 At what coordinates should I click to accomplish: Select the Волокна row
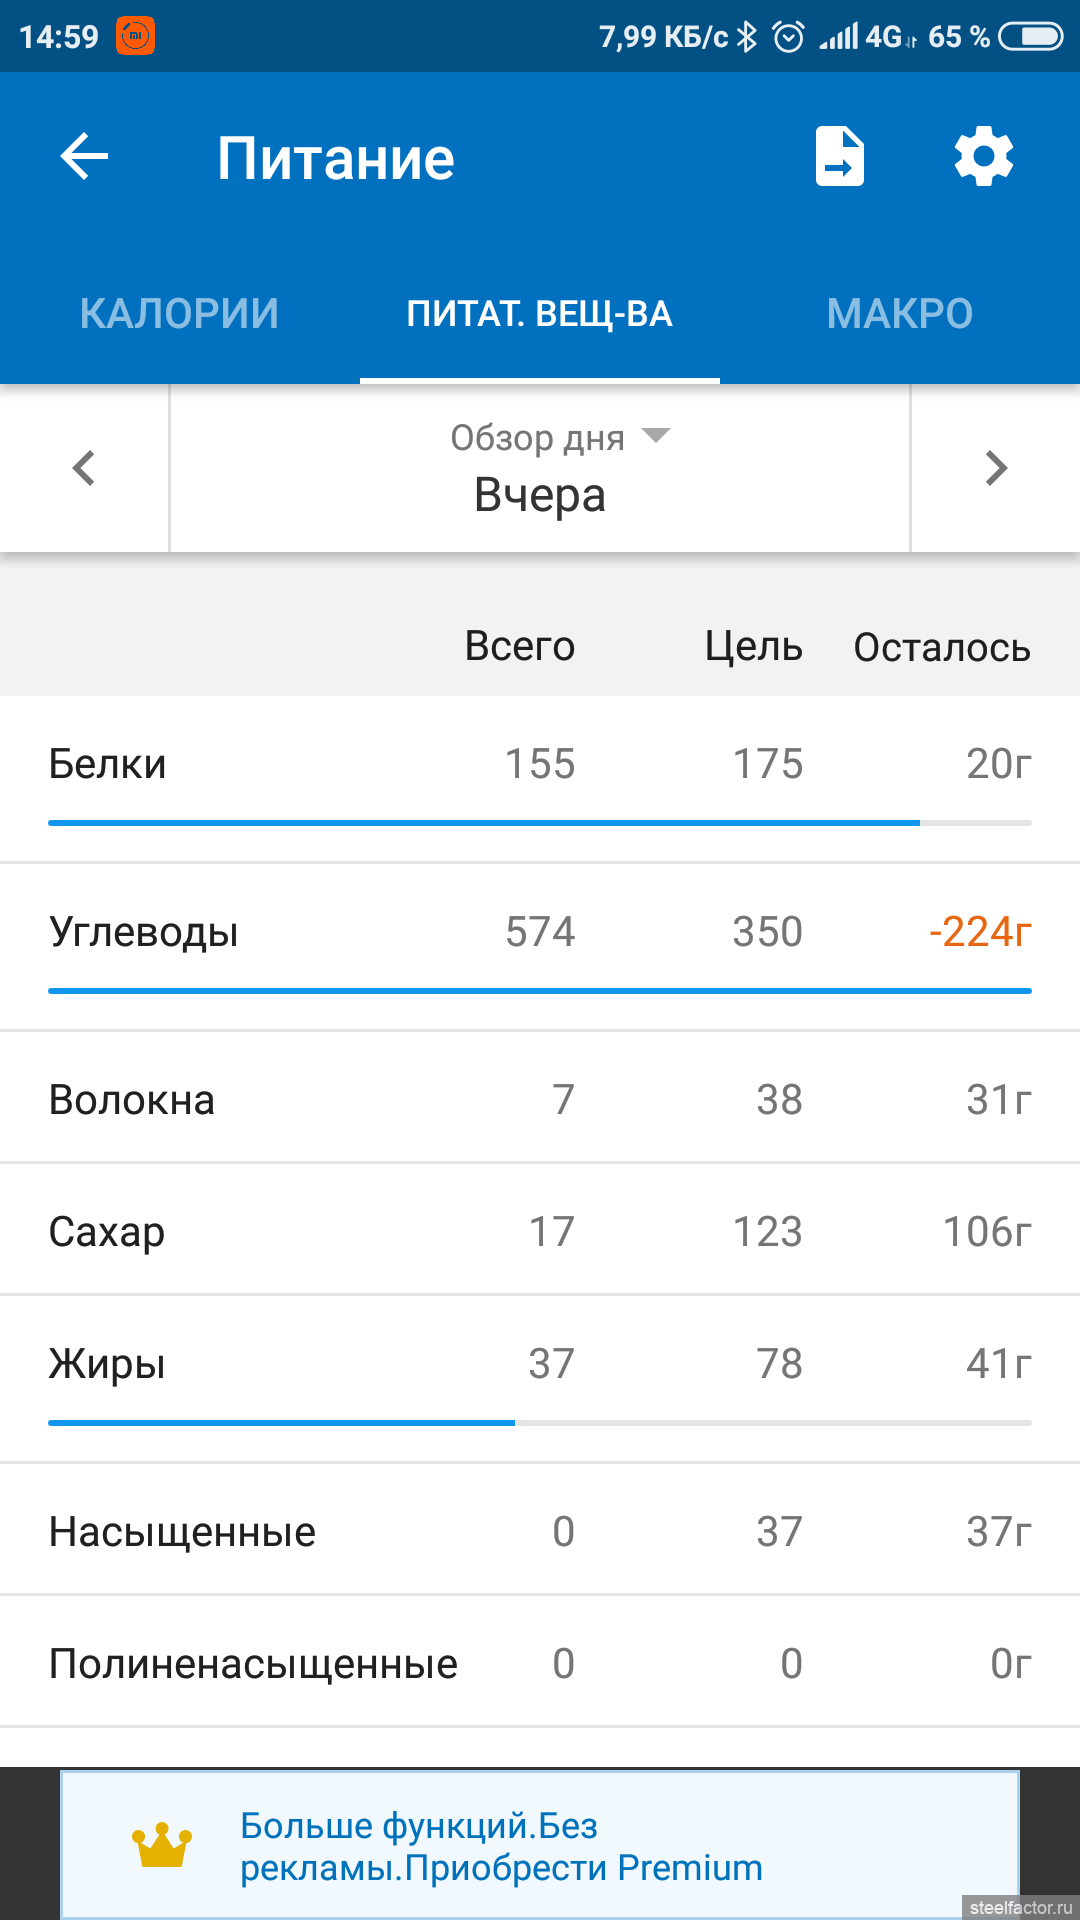click(540, 1100)
